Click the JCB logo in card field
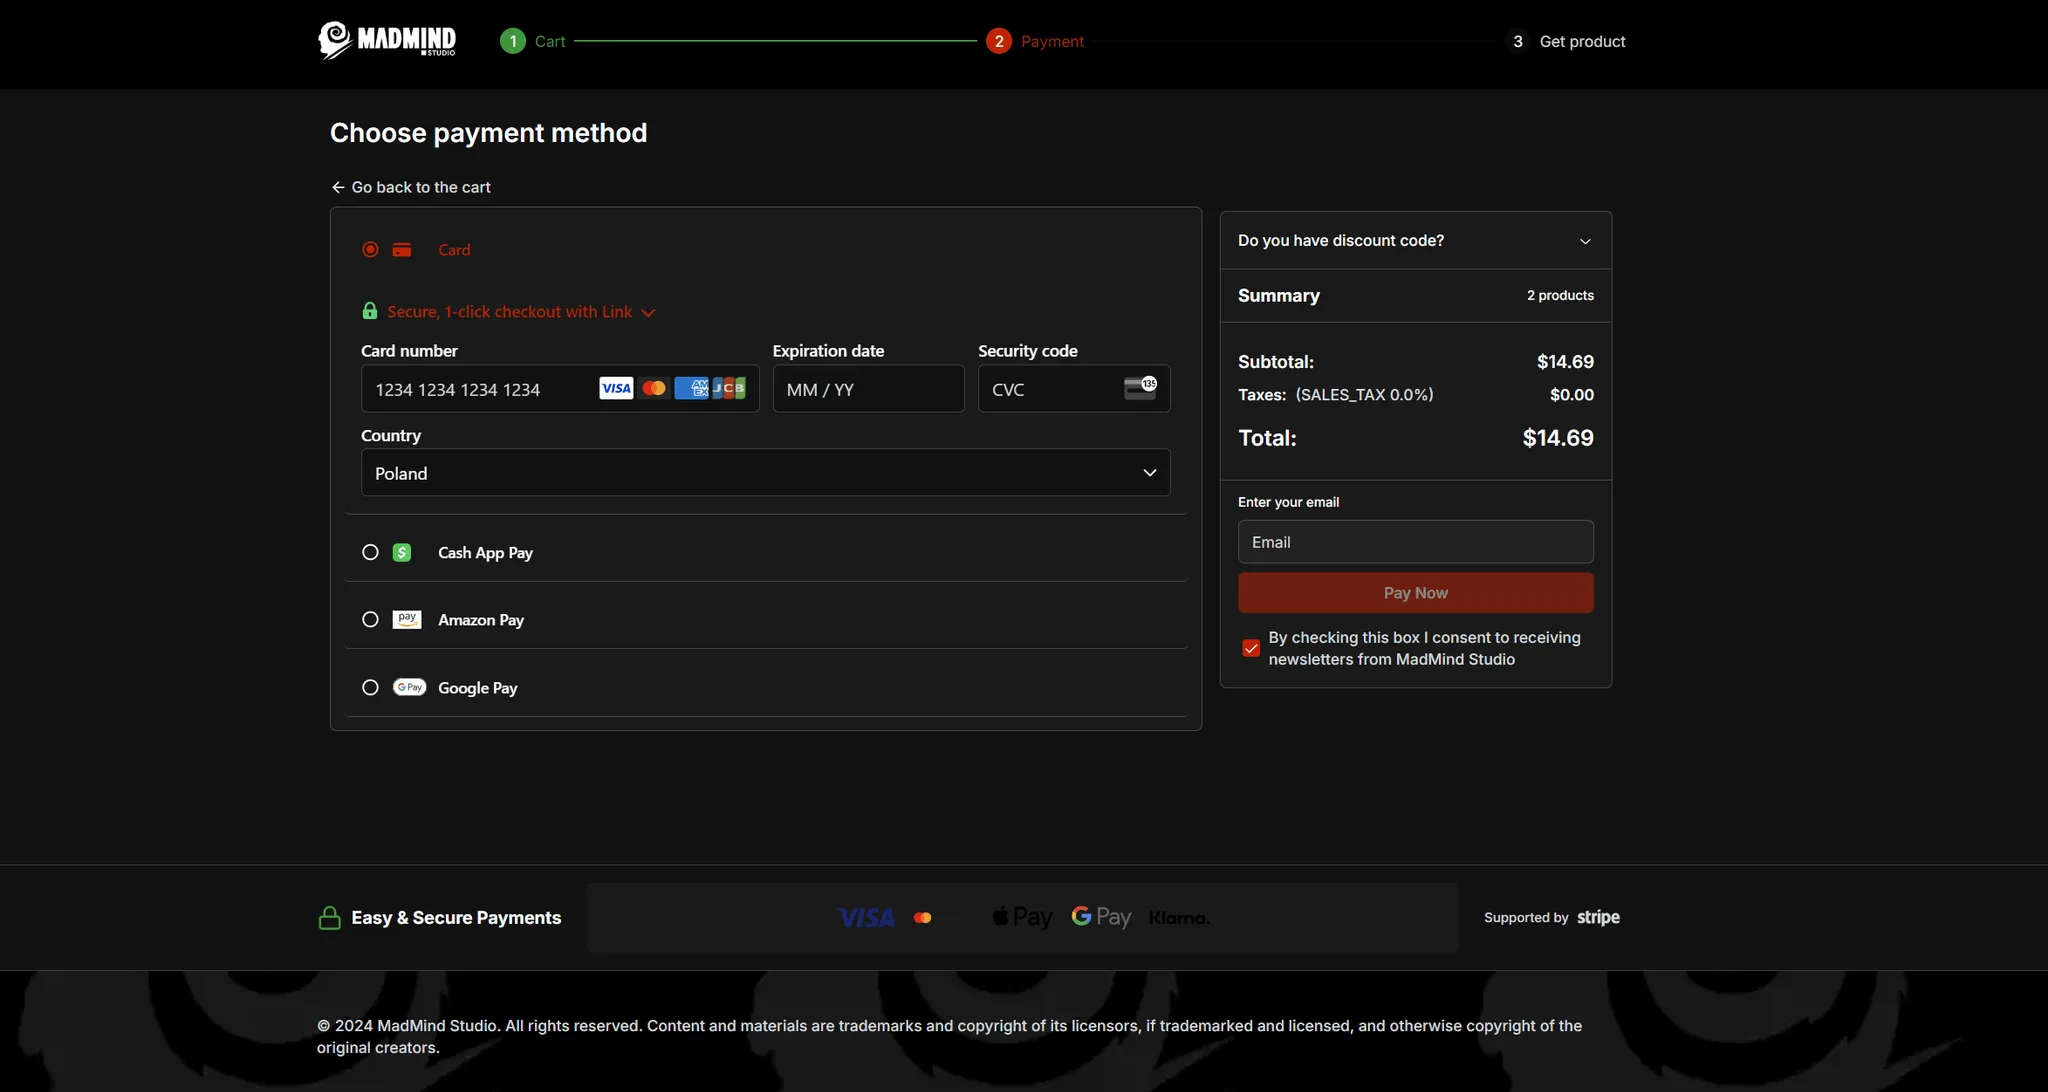The width and height of the screenshot is (2048, 1092). click(729, 388)
